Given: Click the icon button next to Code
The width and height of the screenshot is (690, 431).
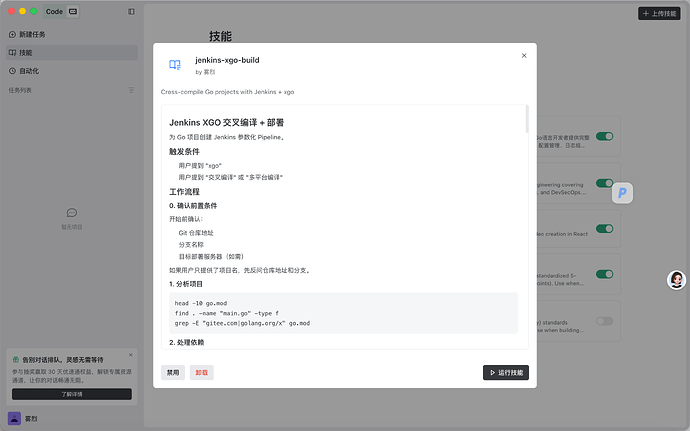Looking at the screenshot, I should [x=73, y=11].
